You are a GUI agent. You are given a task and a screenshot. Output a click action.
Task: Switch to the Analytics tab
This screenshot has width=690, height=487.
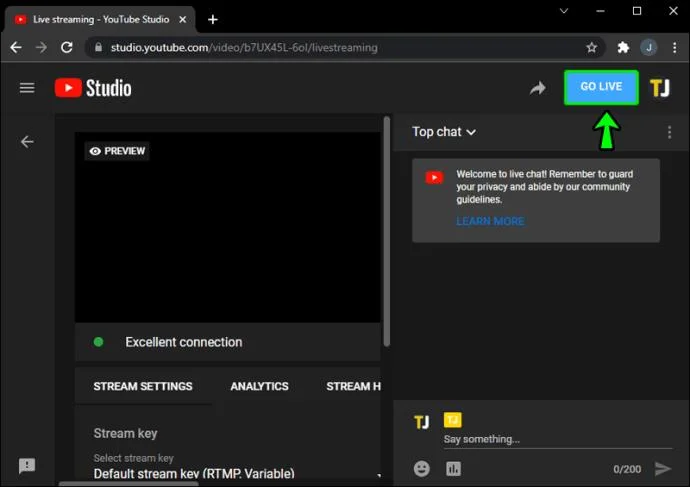point(260,386)
